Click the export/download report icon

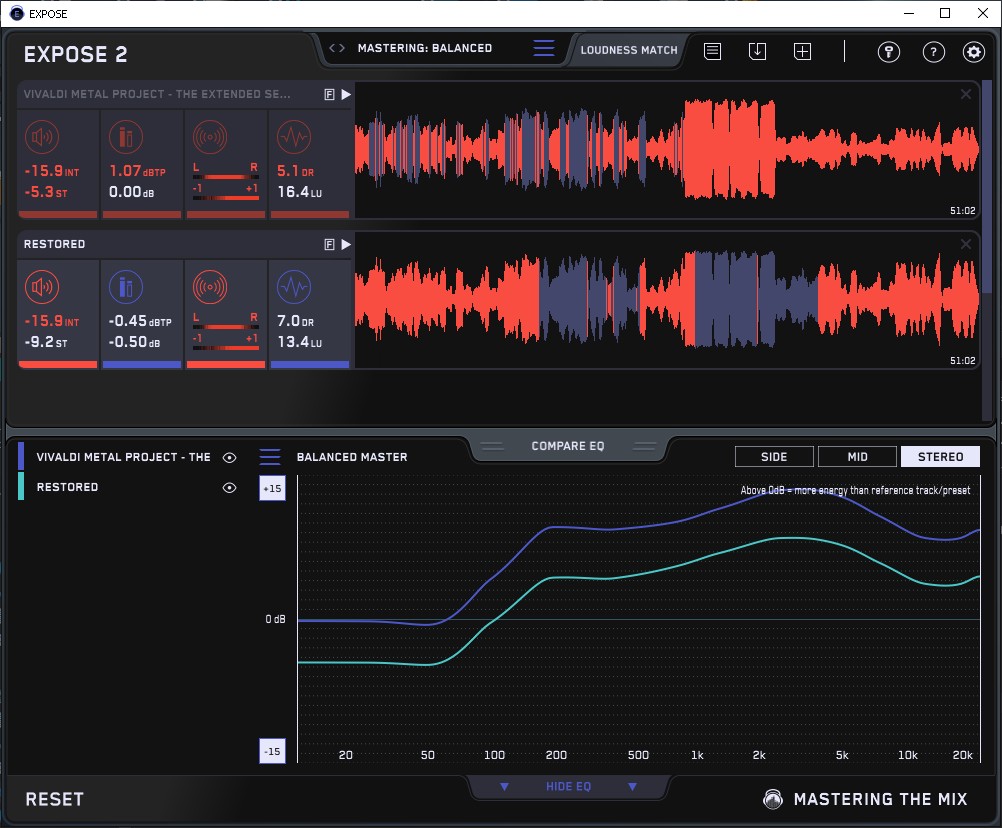coord(757,51)
